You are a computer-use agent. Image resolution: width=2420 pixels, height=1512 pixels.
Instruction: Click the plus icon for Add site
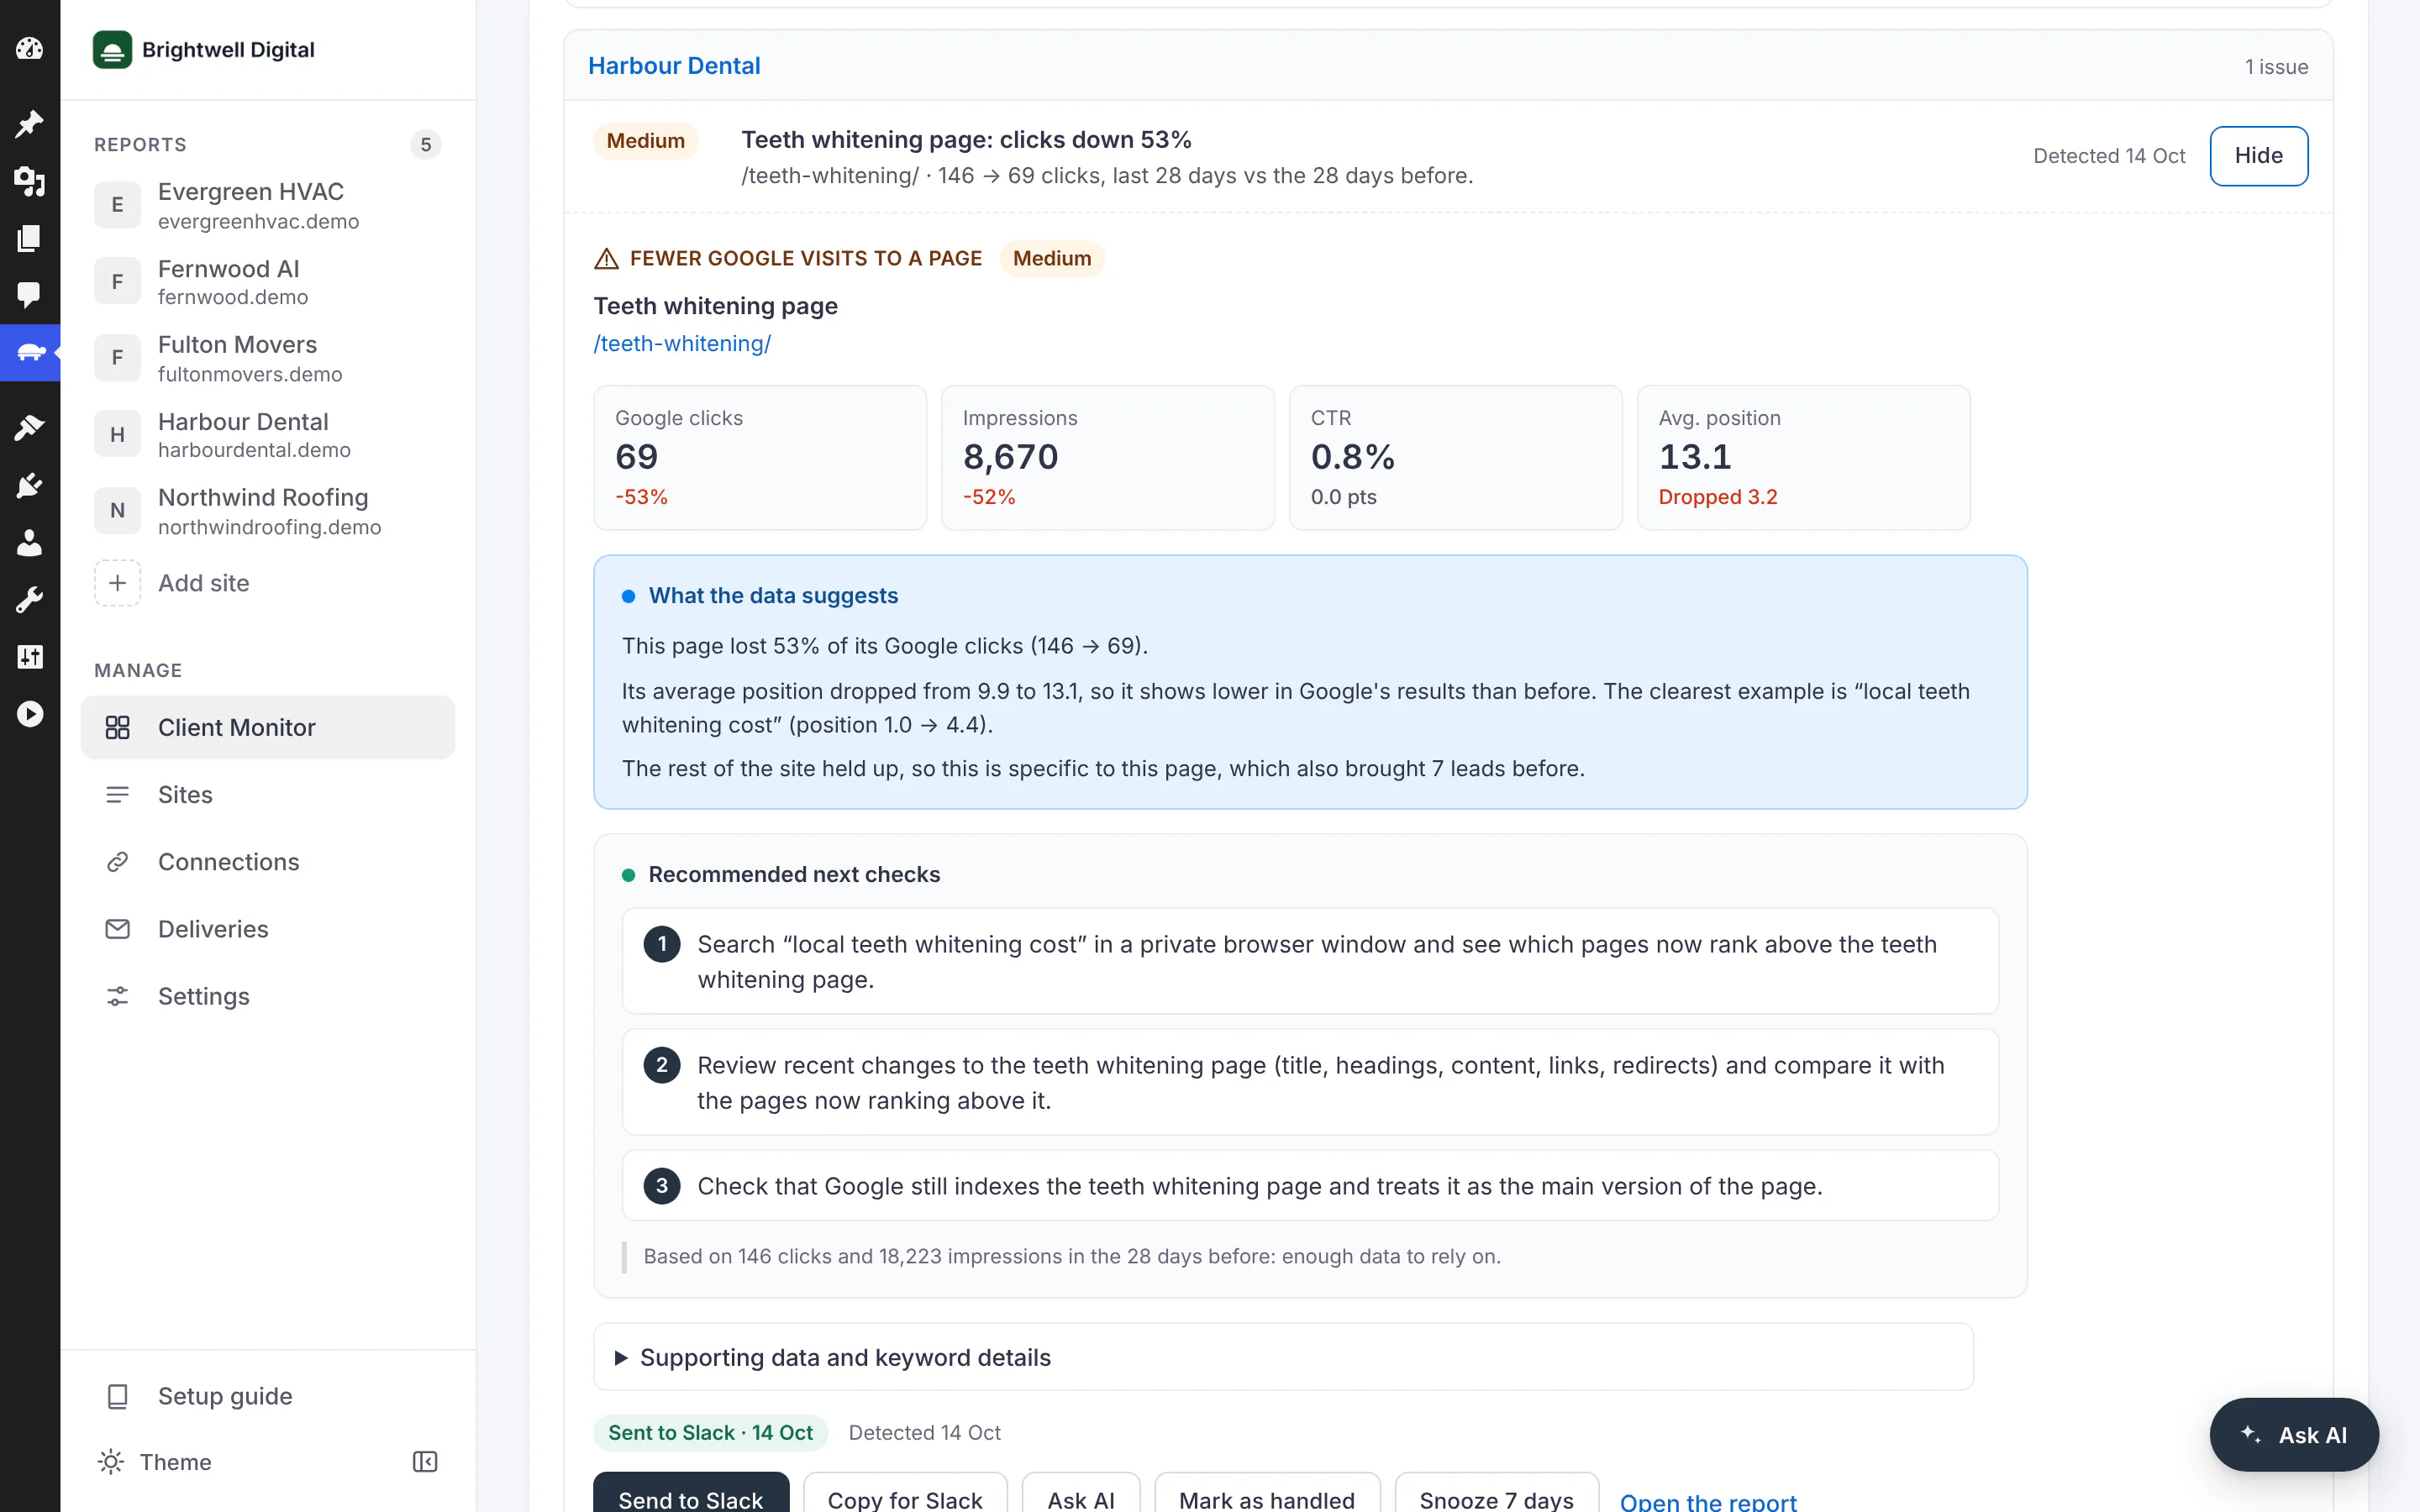(117, 583)
